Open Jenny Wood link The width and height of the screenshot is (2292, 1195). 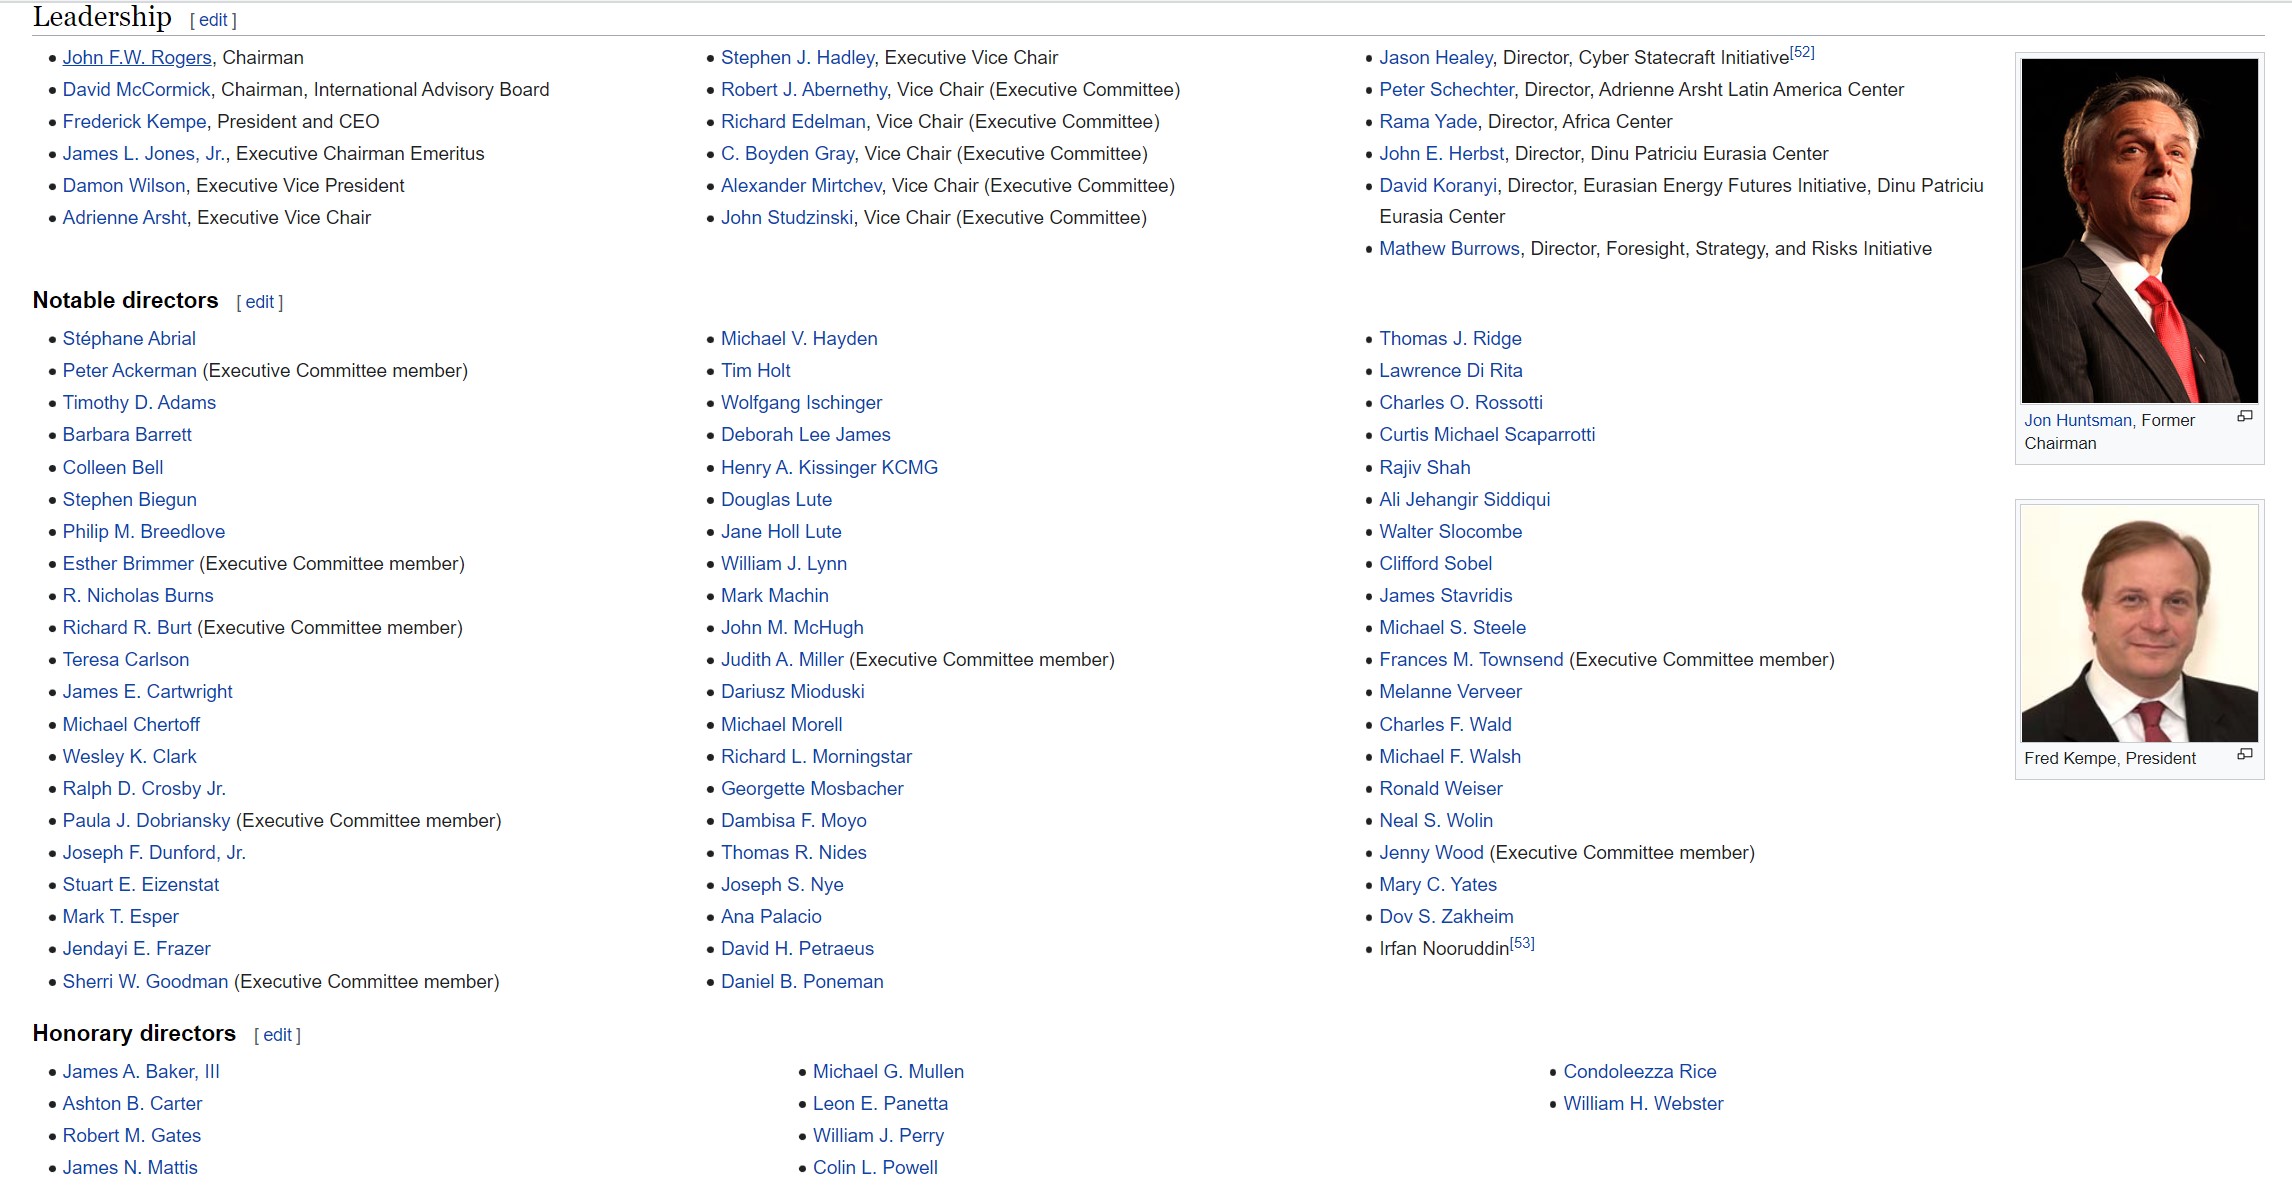pyautogui.click(x=1431, y=853)
